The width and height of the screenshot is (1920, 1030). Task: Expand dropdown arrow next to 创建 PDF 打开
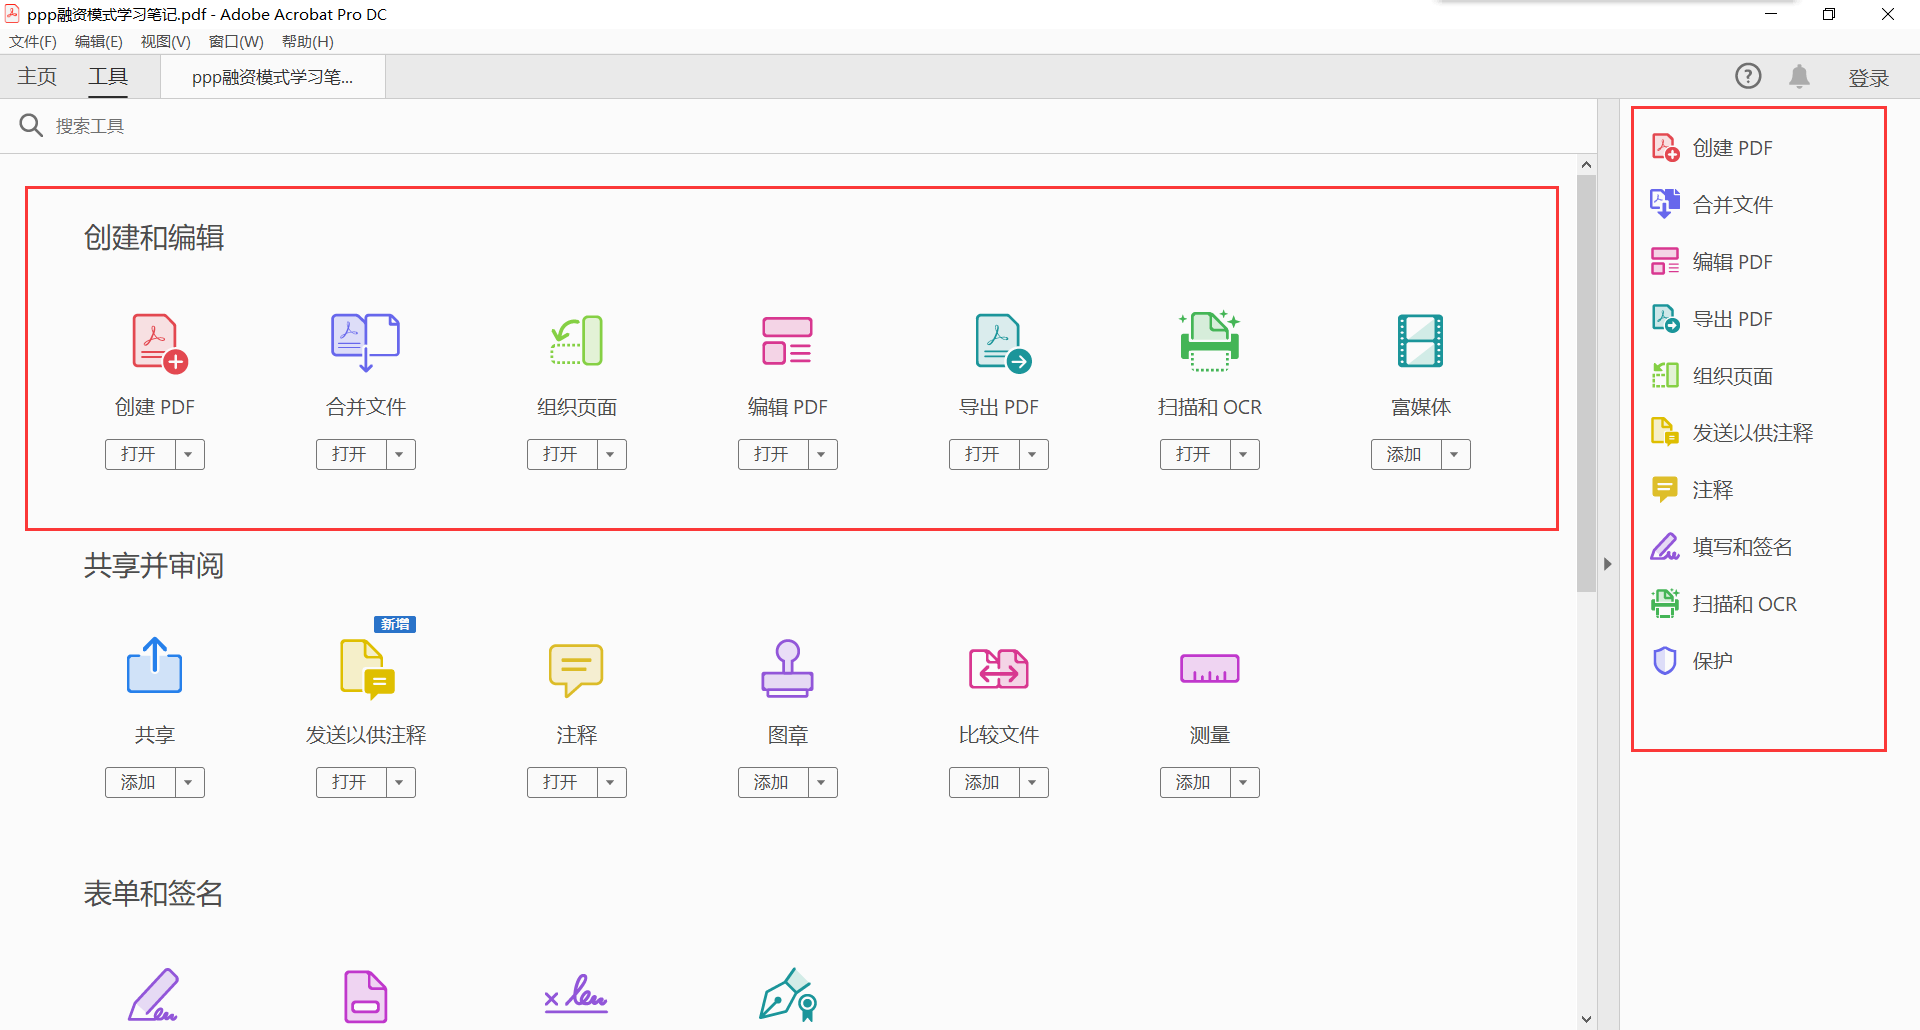point(189,455)
